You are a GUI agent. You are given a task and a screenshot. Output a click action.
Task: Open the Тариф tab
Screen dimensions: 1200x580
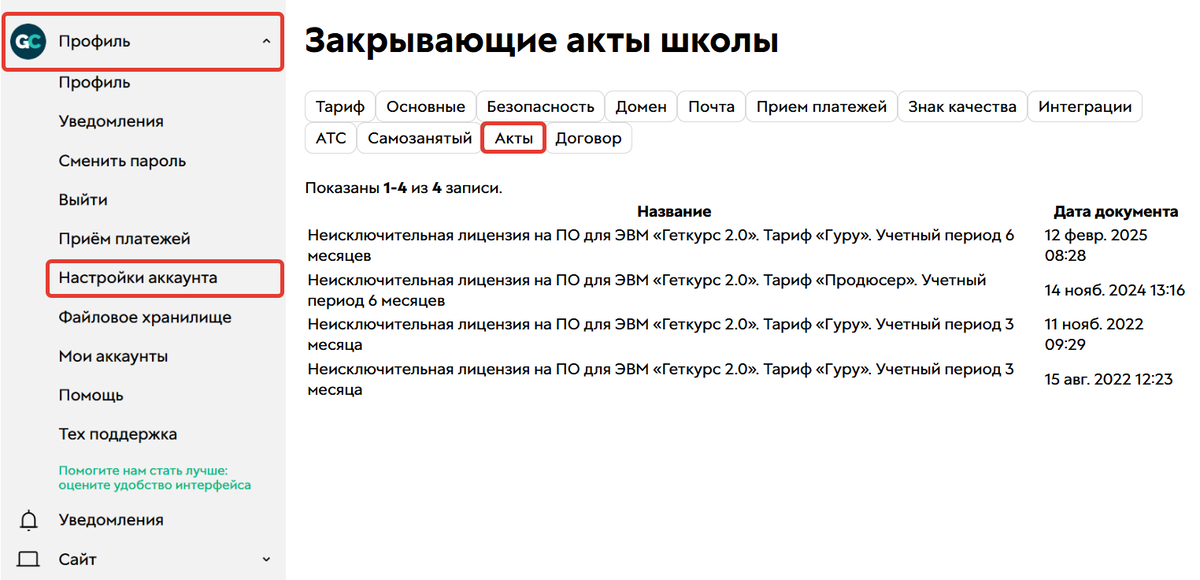coord(340,107)
